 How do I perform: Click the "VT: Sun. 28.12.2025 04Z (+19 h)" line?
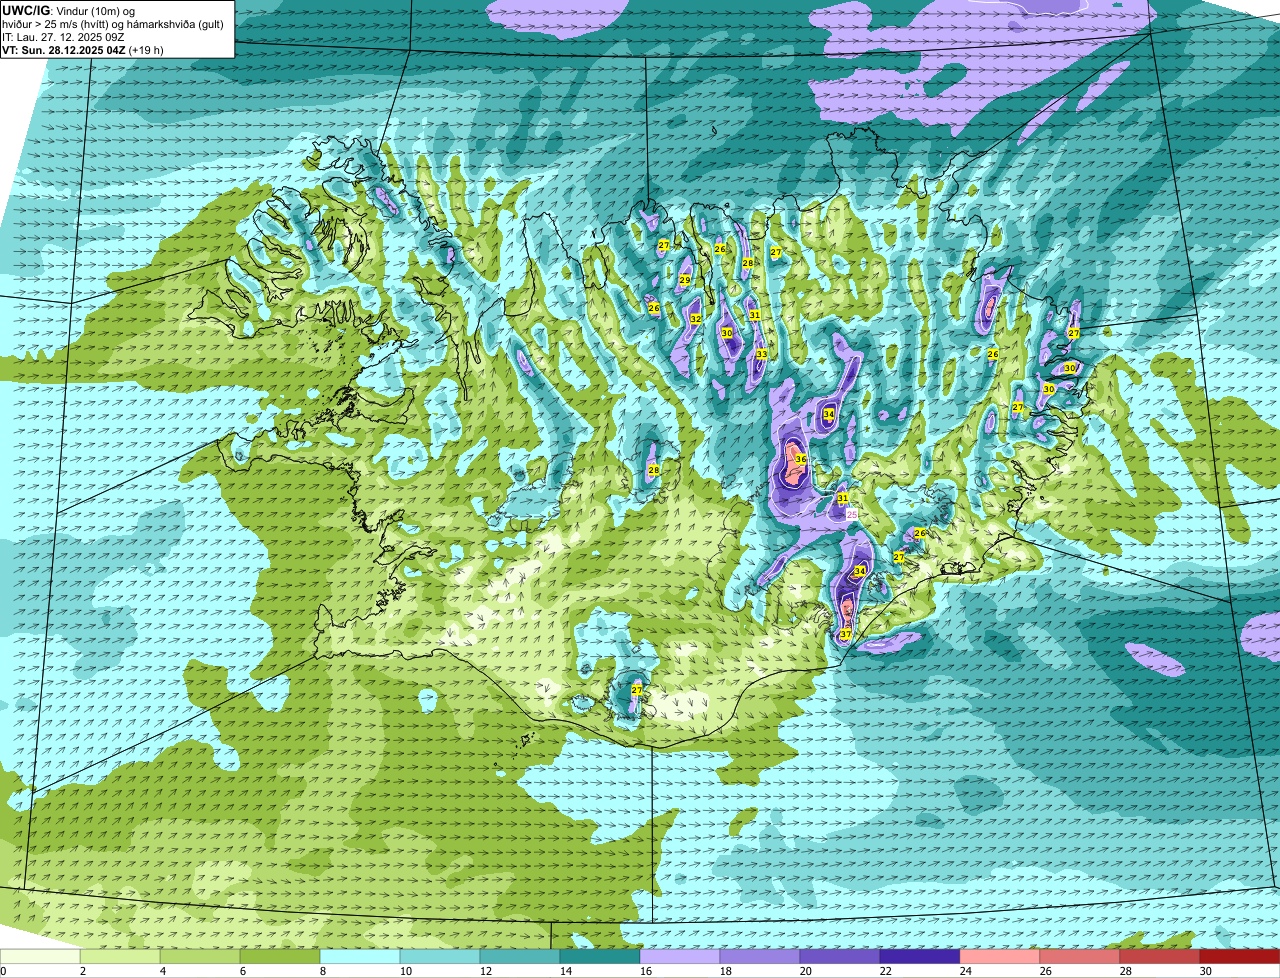(83, 50)
